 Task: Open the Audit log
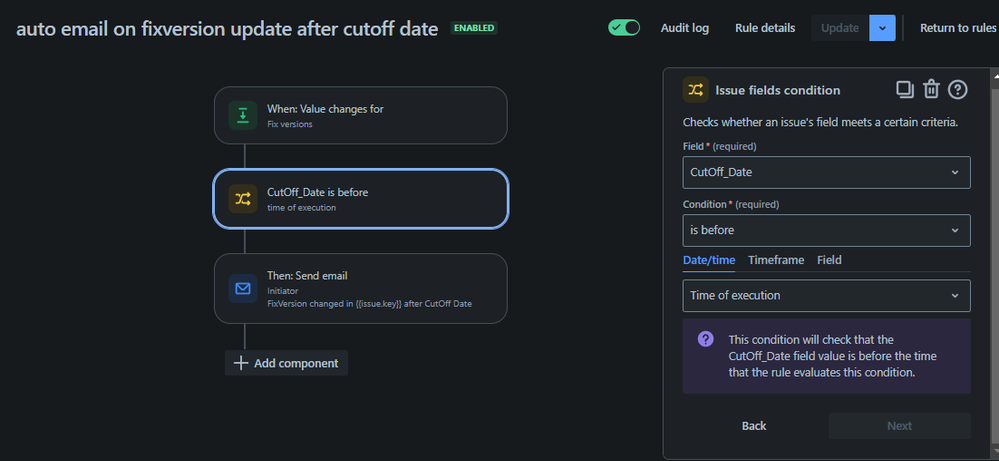point(684,28)
